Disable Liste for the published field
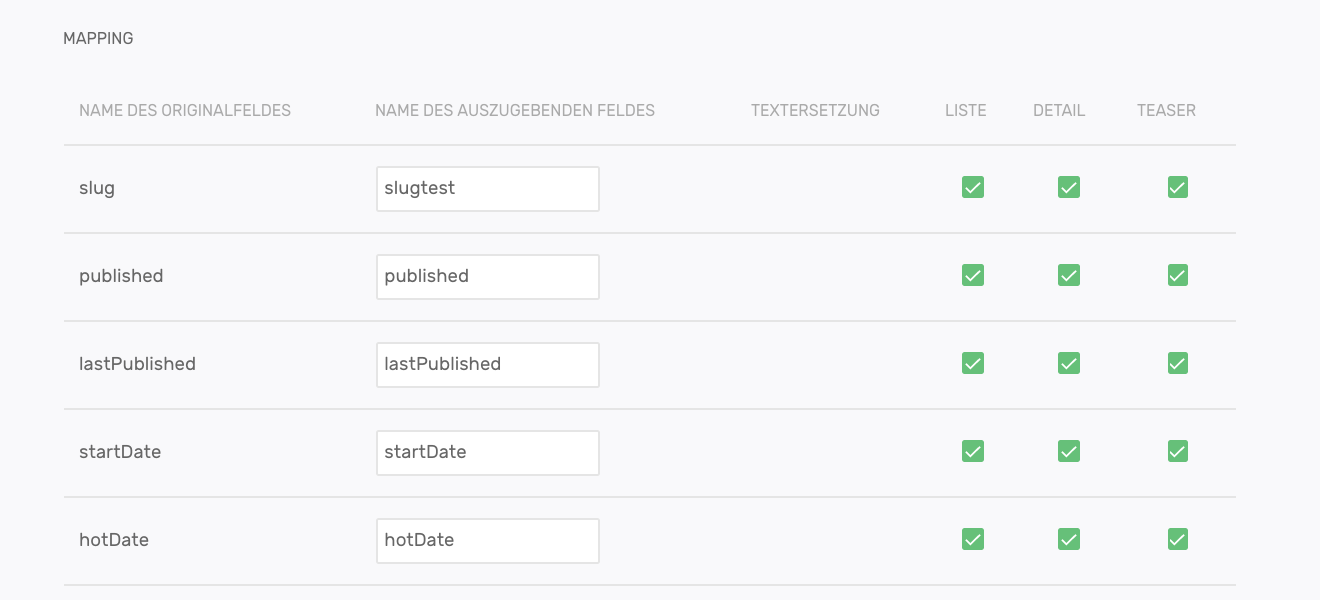The image size is (1320, 600). click(972, 275)
